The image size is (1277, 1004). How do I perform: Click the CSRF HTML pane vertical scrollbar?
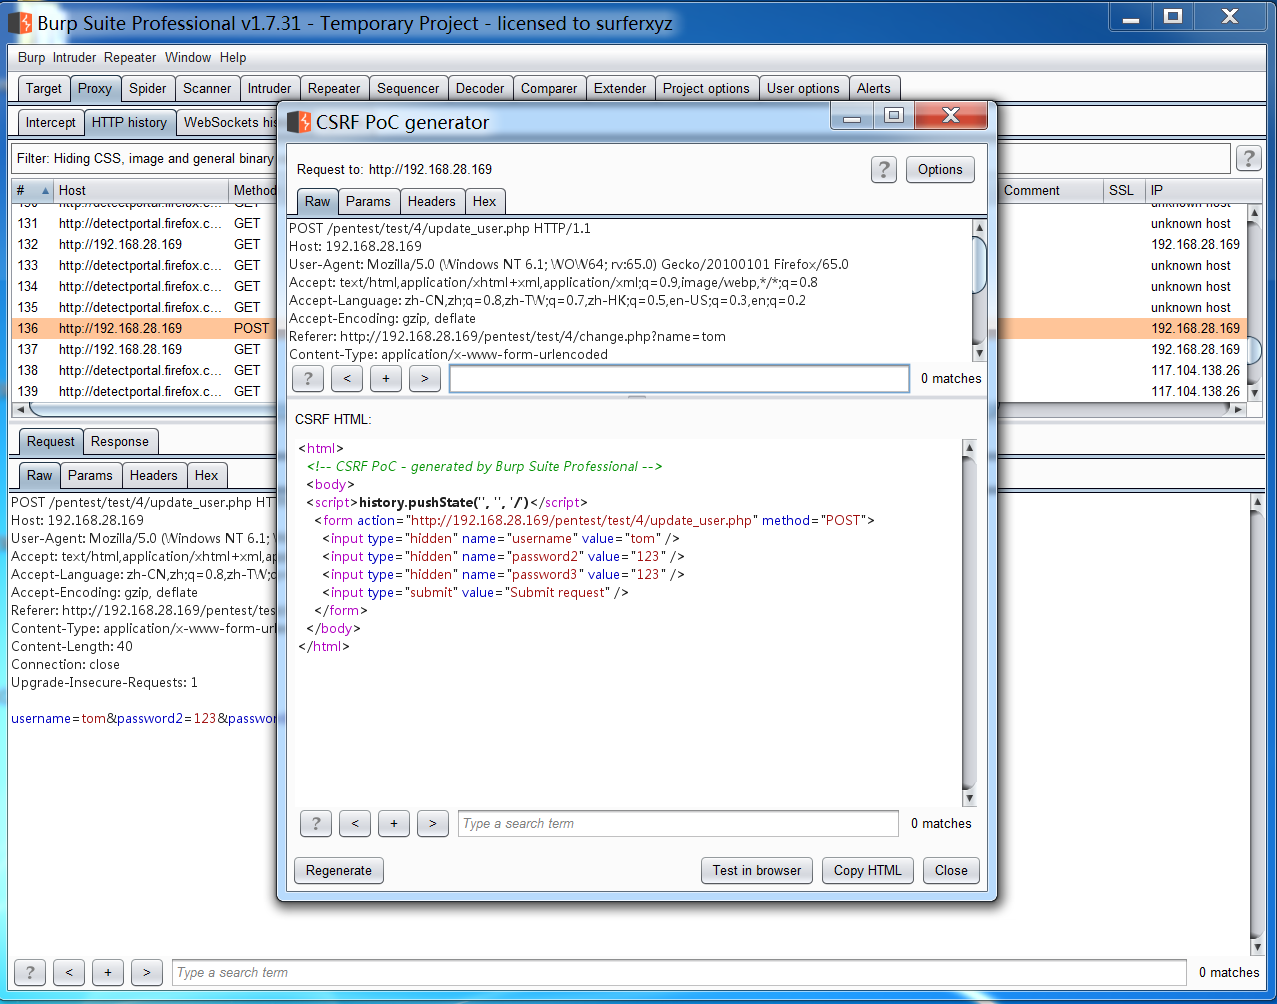[x=968, y=623]
